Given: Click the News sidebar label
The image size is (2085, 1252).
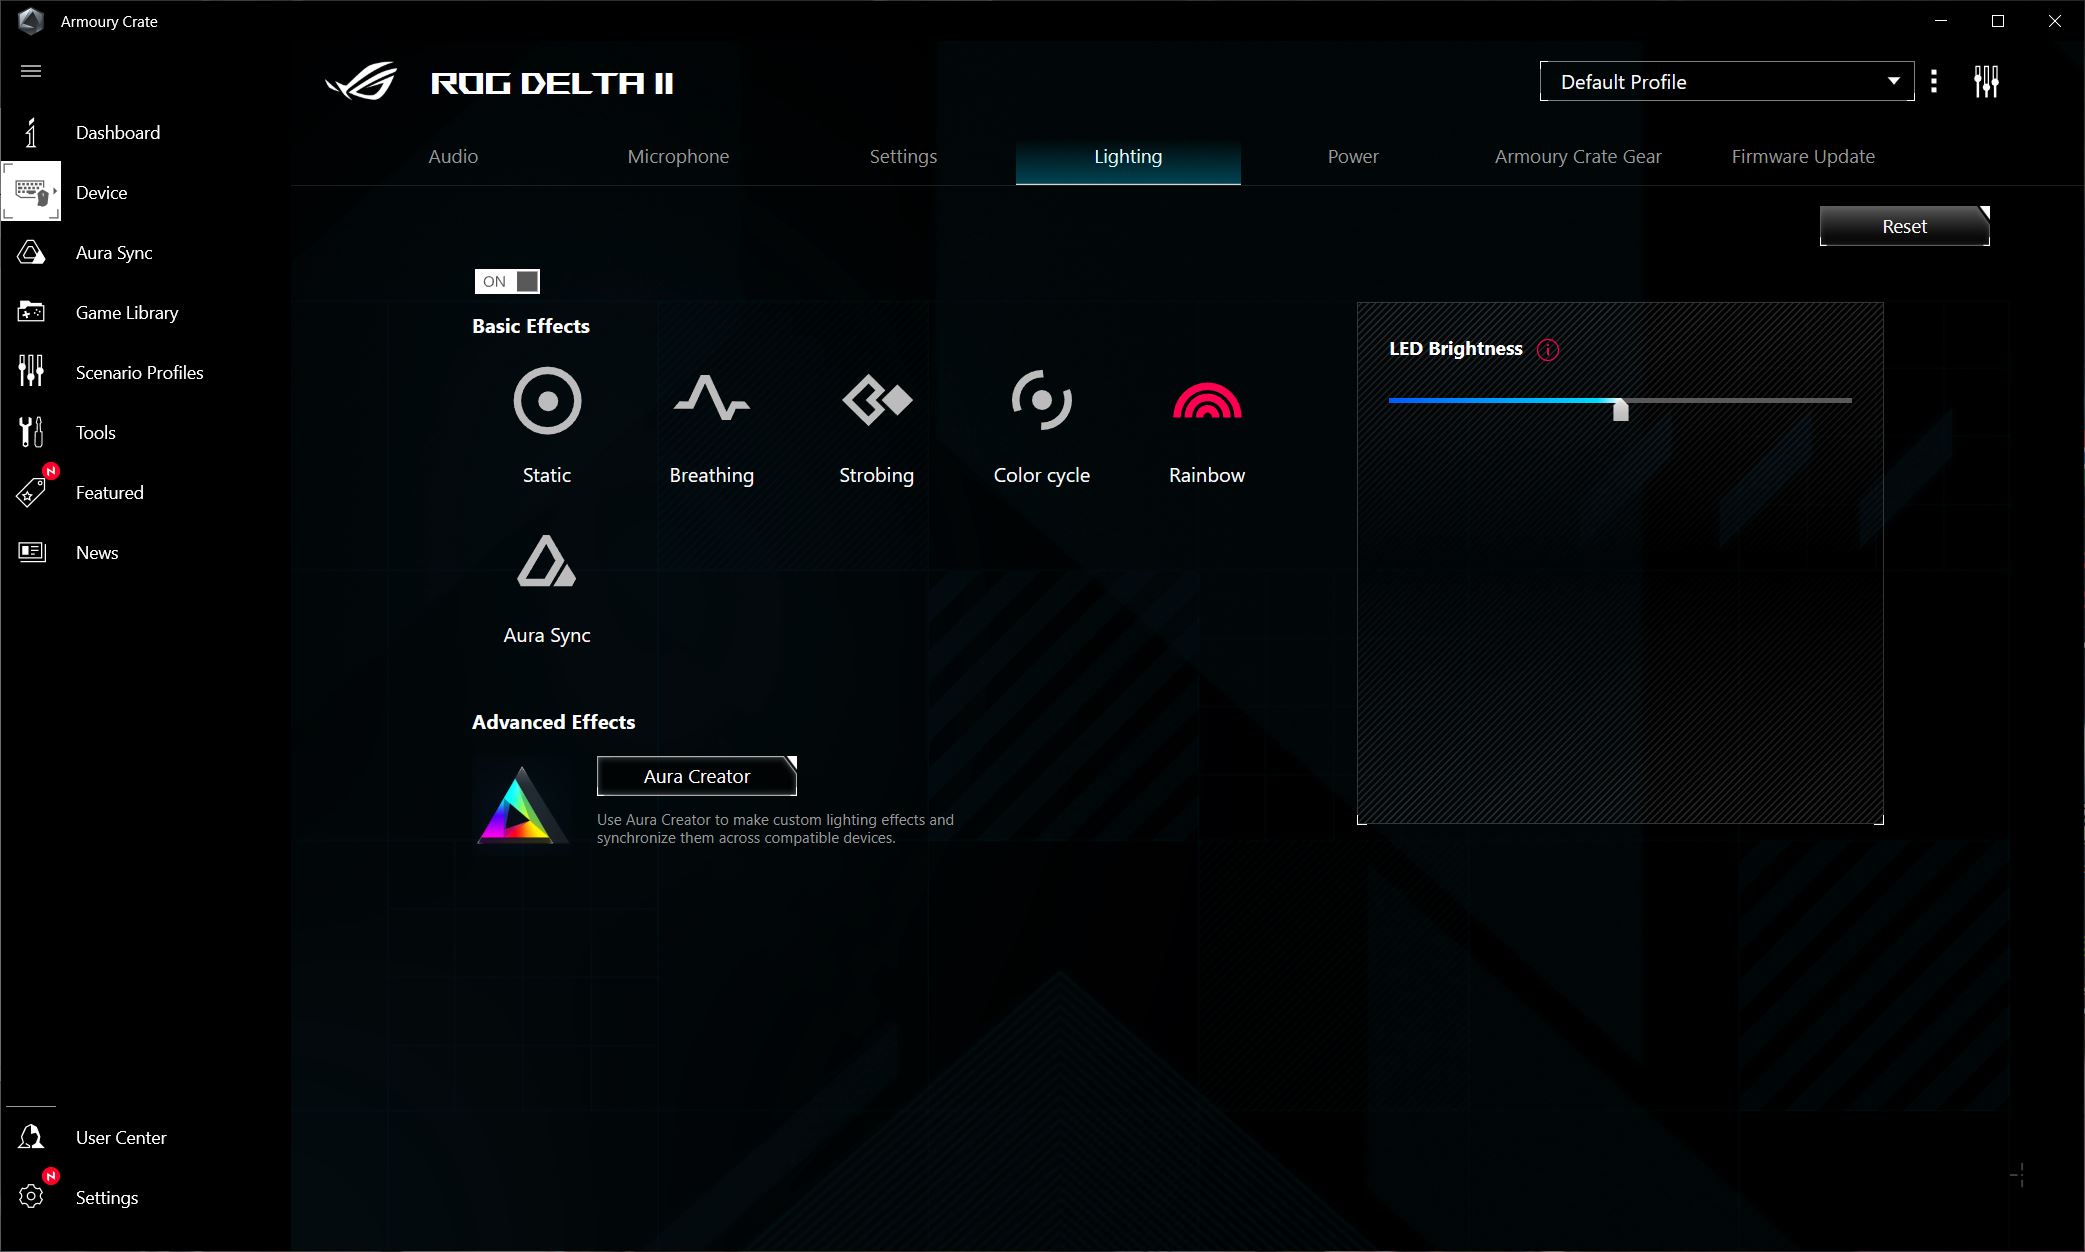Looking at the screenshot, I should coord(97,553).
